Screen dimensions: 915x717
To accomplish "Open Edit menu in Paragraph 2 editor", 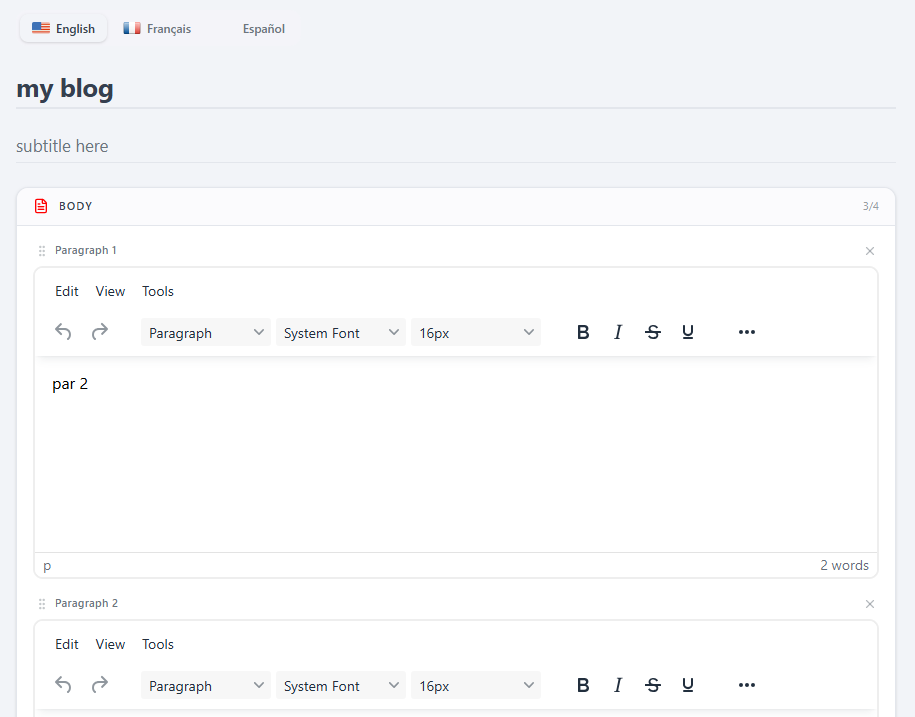I will (x=67, y=644).
